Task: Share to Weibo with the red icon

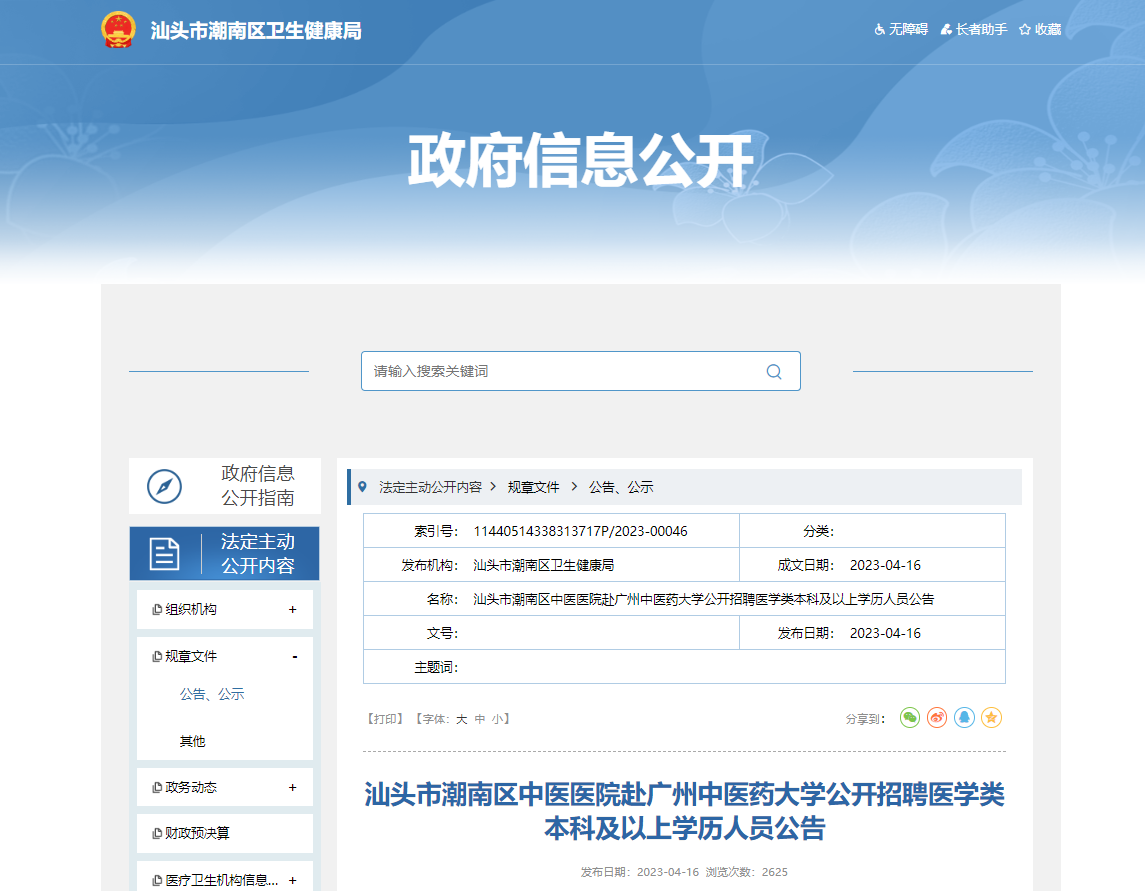Action: (x=937, y=718)
